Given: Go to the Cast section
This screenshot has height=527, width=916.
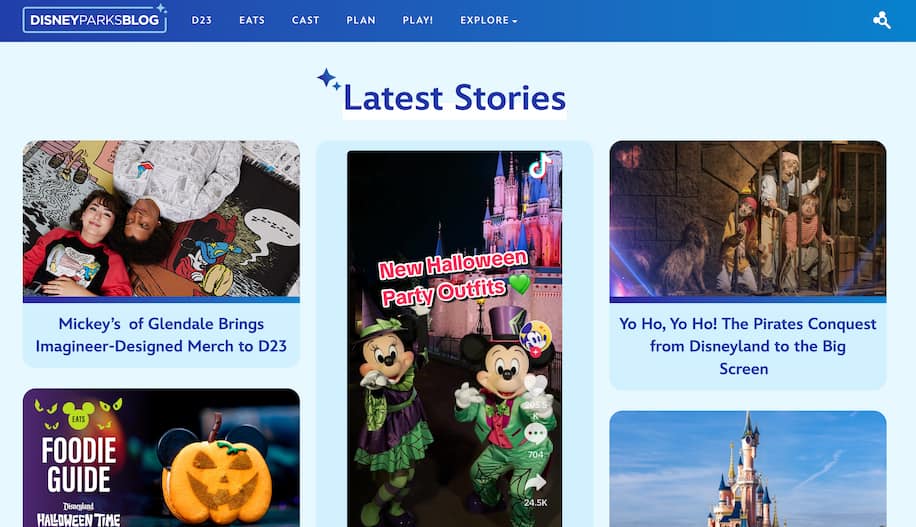Looking at the screenshot, I should (x=306, y=20).
